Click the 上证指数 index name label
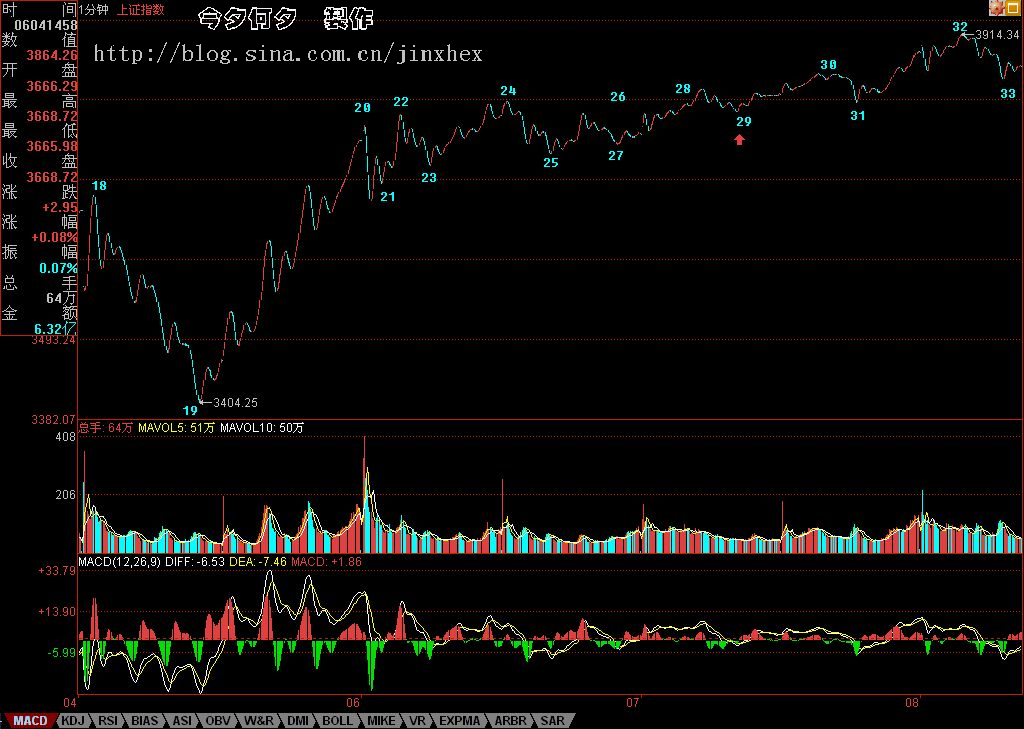This screenshot has width=1024, height=729. pyautogui.click(x=141, y=10)
